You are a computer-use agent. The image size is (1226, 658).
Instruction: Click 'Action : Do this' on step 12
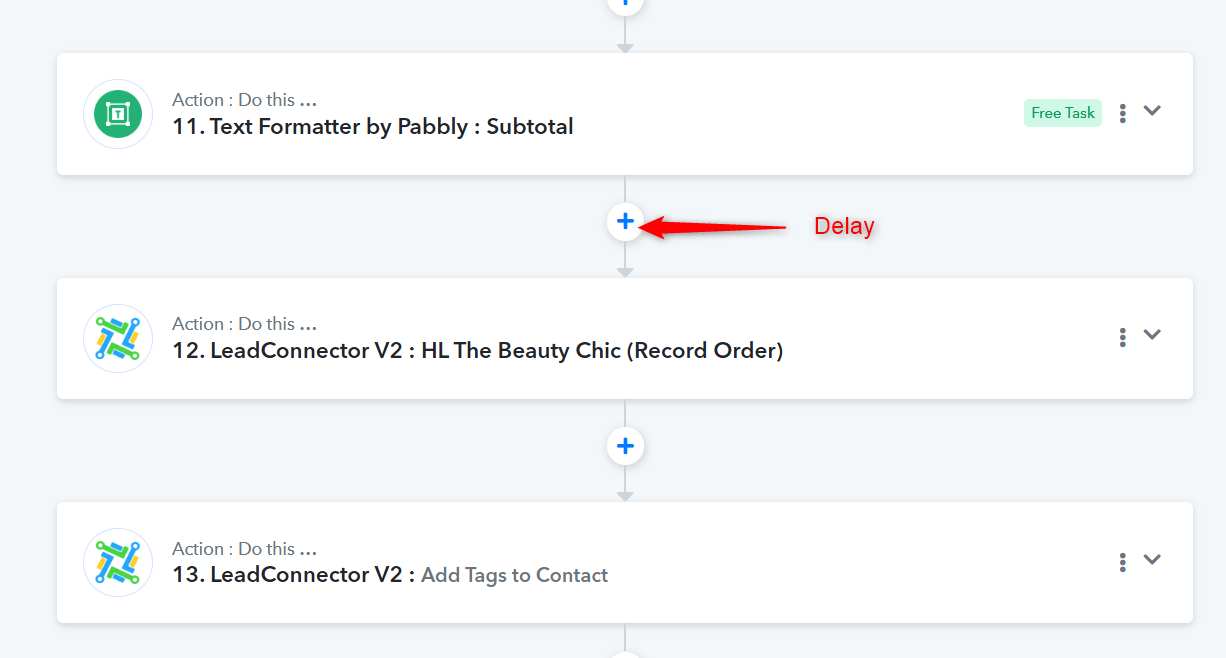[244, 324]
